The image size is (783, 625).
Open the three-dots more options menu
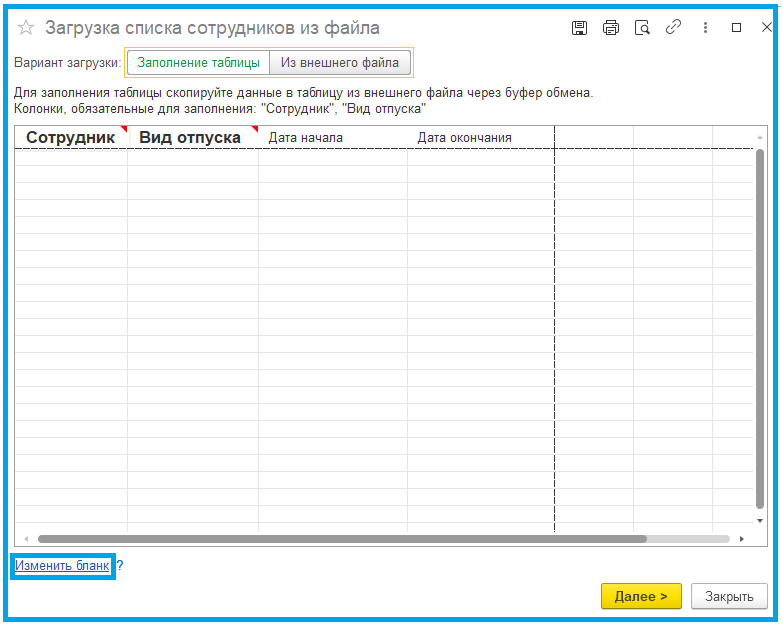(x=706, y=28)
